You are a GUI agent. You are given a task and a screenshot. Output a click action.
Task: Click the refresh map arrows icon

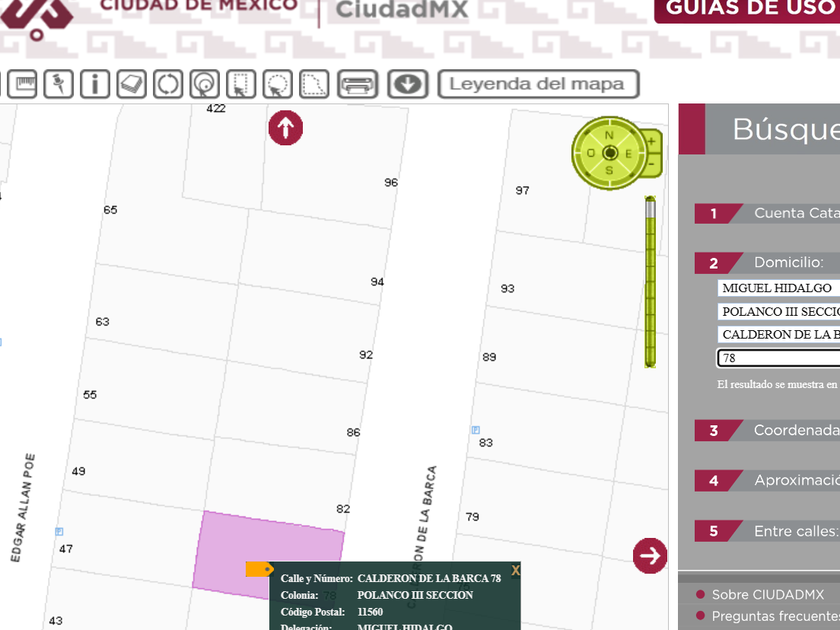(x=168, y=84)
